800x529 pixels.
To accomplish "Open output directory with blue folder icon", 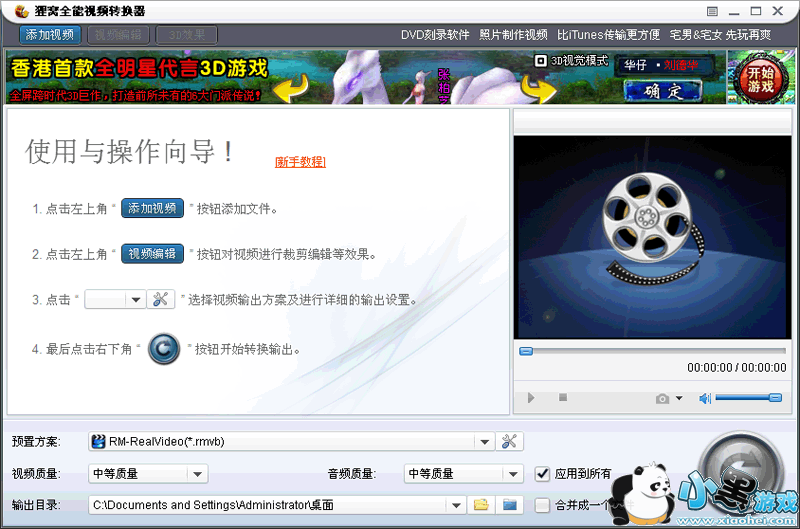I will click(510, 505).
